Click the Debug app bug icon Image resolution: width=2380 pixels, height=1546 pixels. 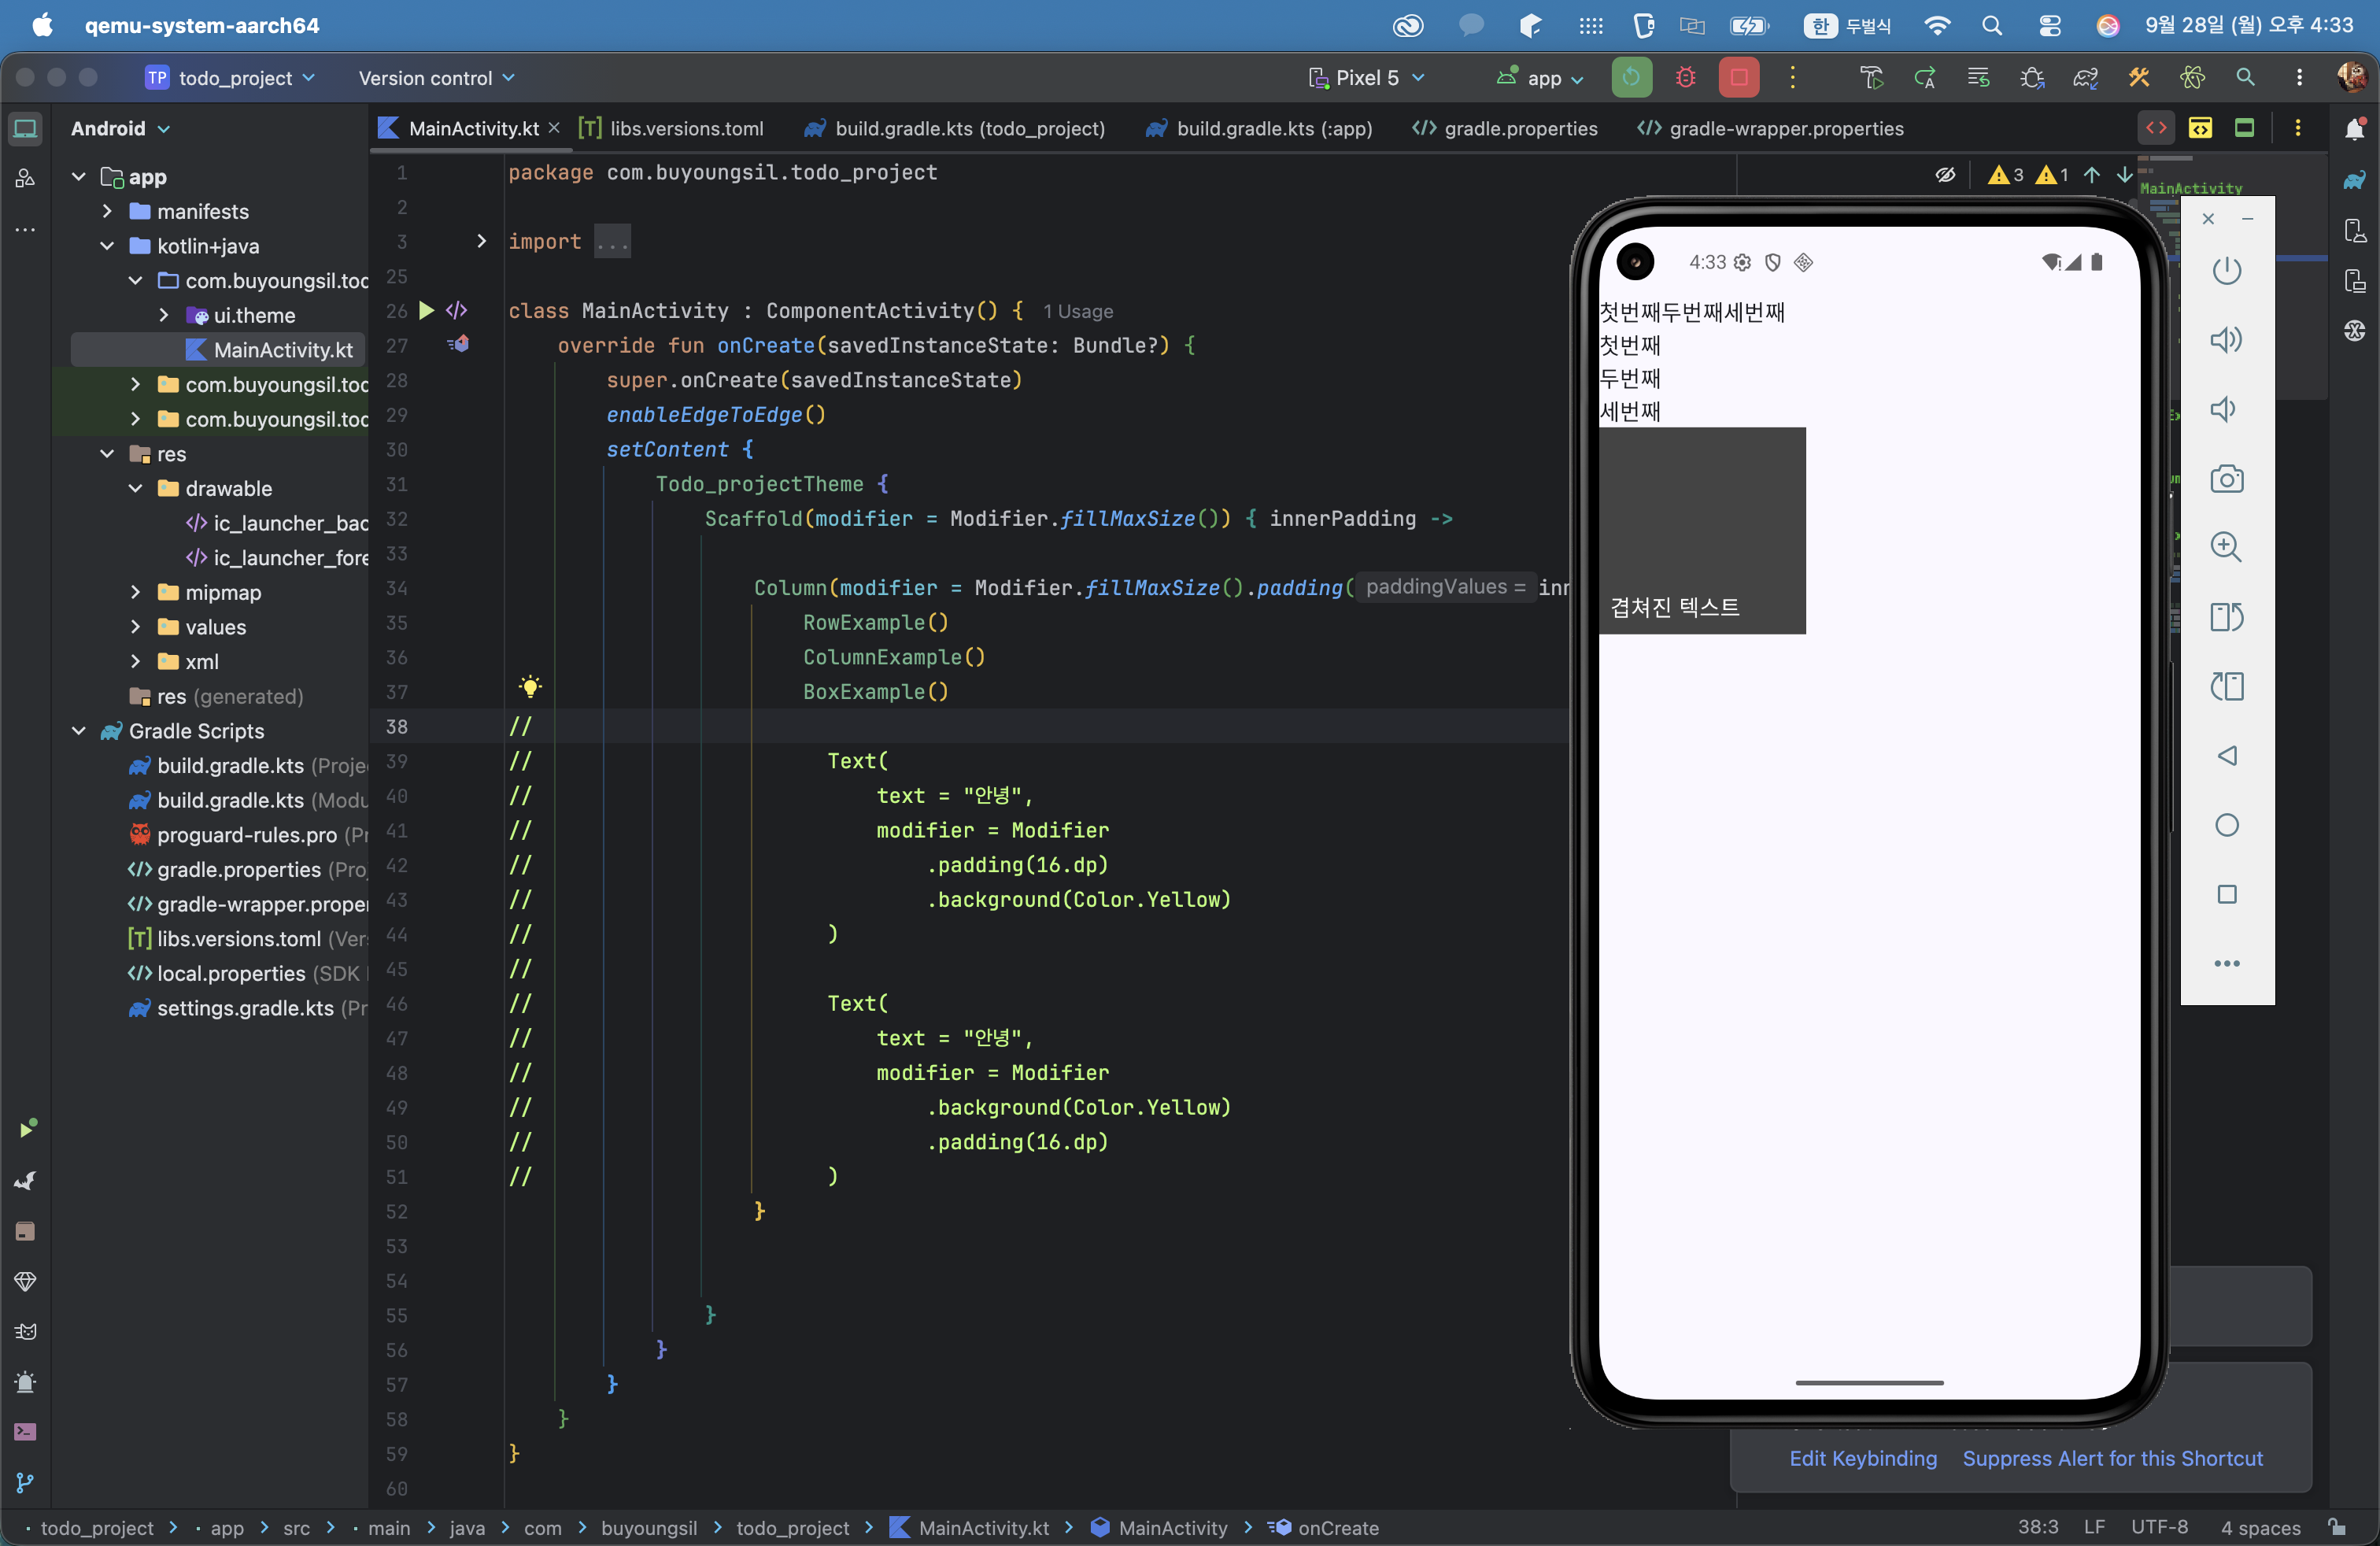point(1685,78)
